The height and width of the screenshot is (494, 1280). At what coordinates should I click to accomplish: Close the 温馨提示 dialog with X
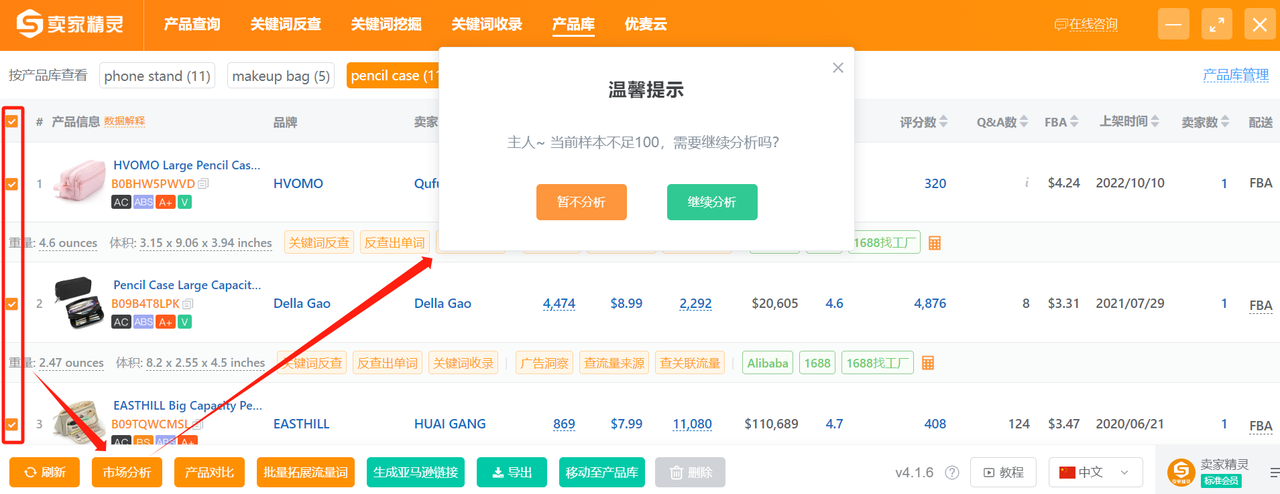(x=838, y=68)
